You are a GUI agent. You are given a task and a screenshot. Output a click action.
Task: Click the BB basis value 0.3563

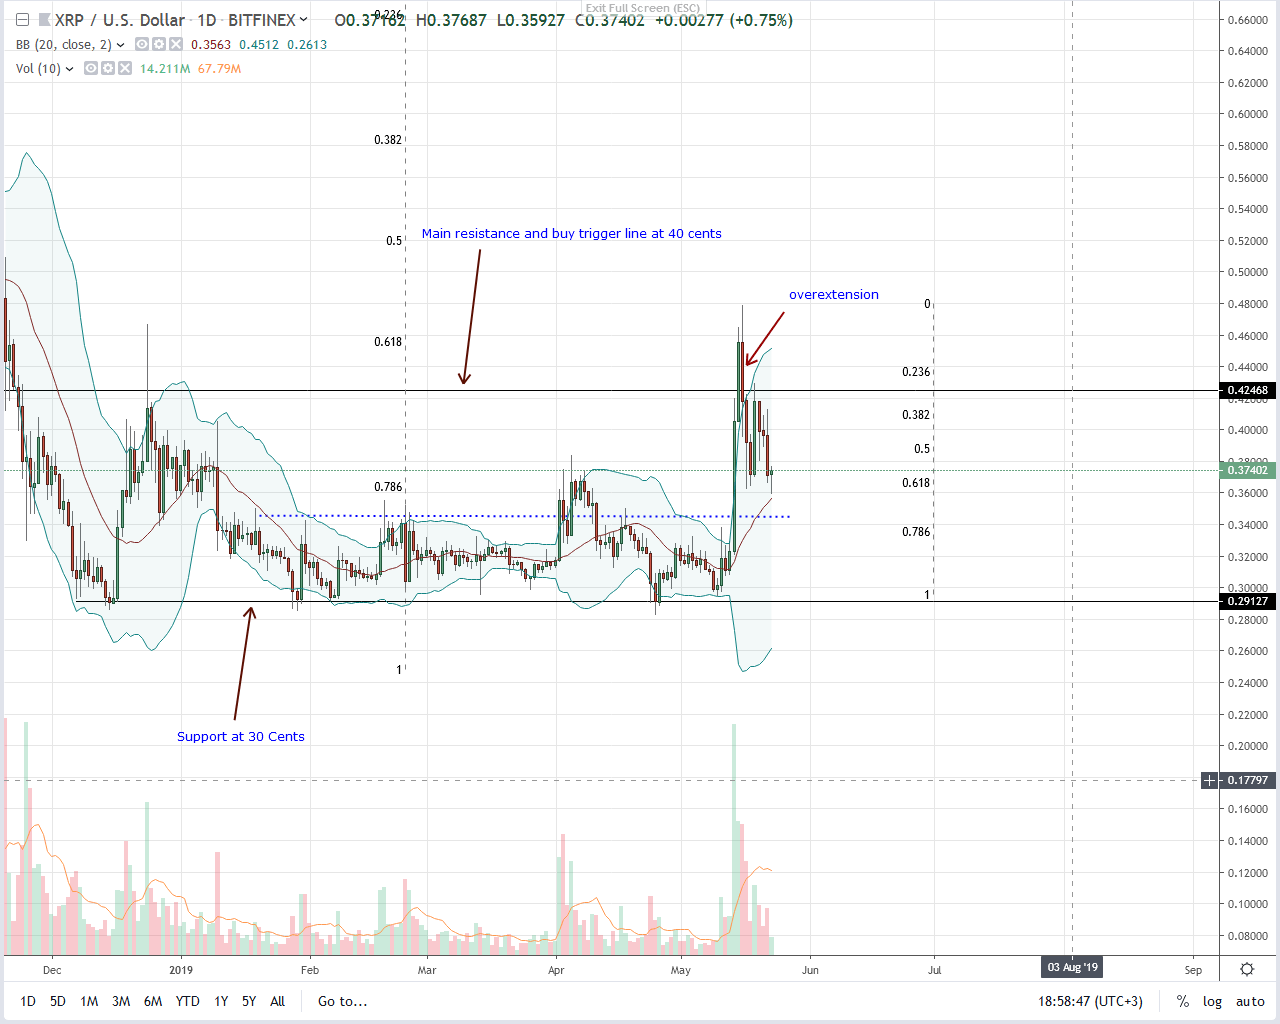(211, 45)
